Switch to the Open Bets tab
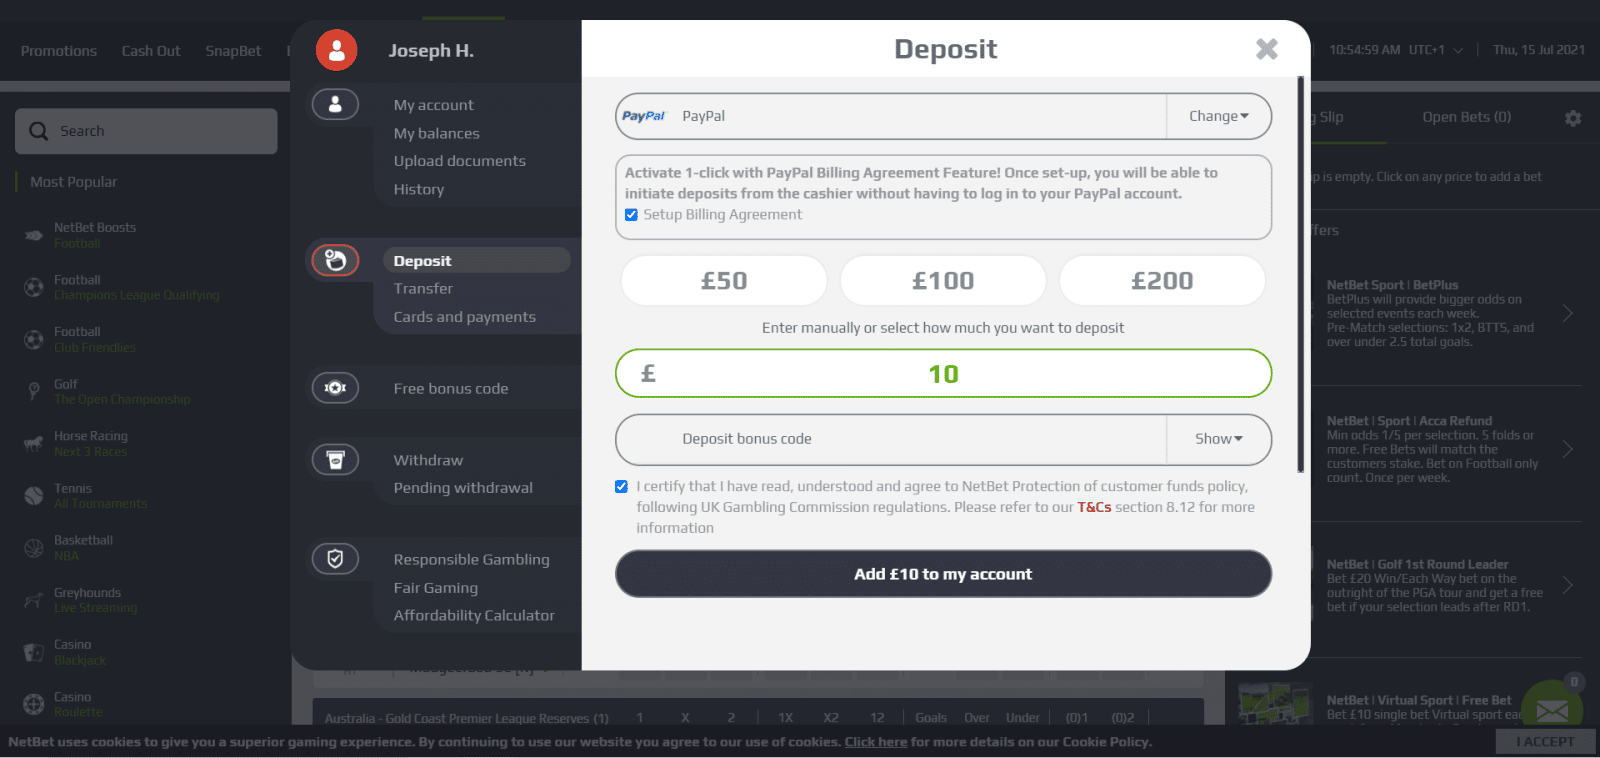 pyautogui.click(x=1466, y=117)
